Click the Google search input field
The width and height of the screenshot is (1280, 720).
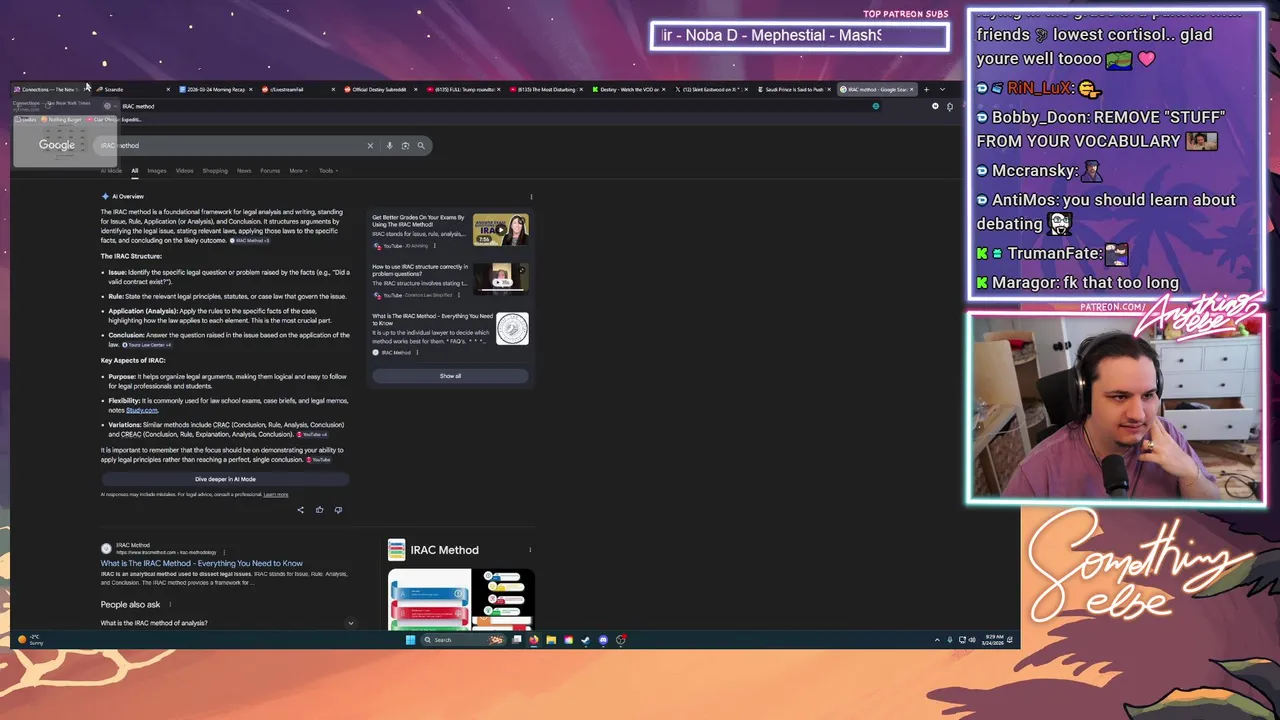[x=232, y=146]
